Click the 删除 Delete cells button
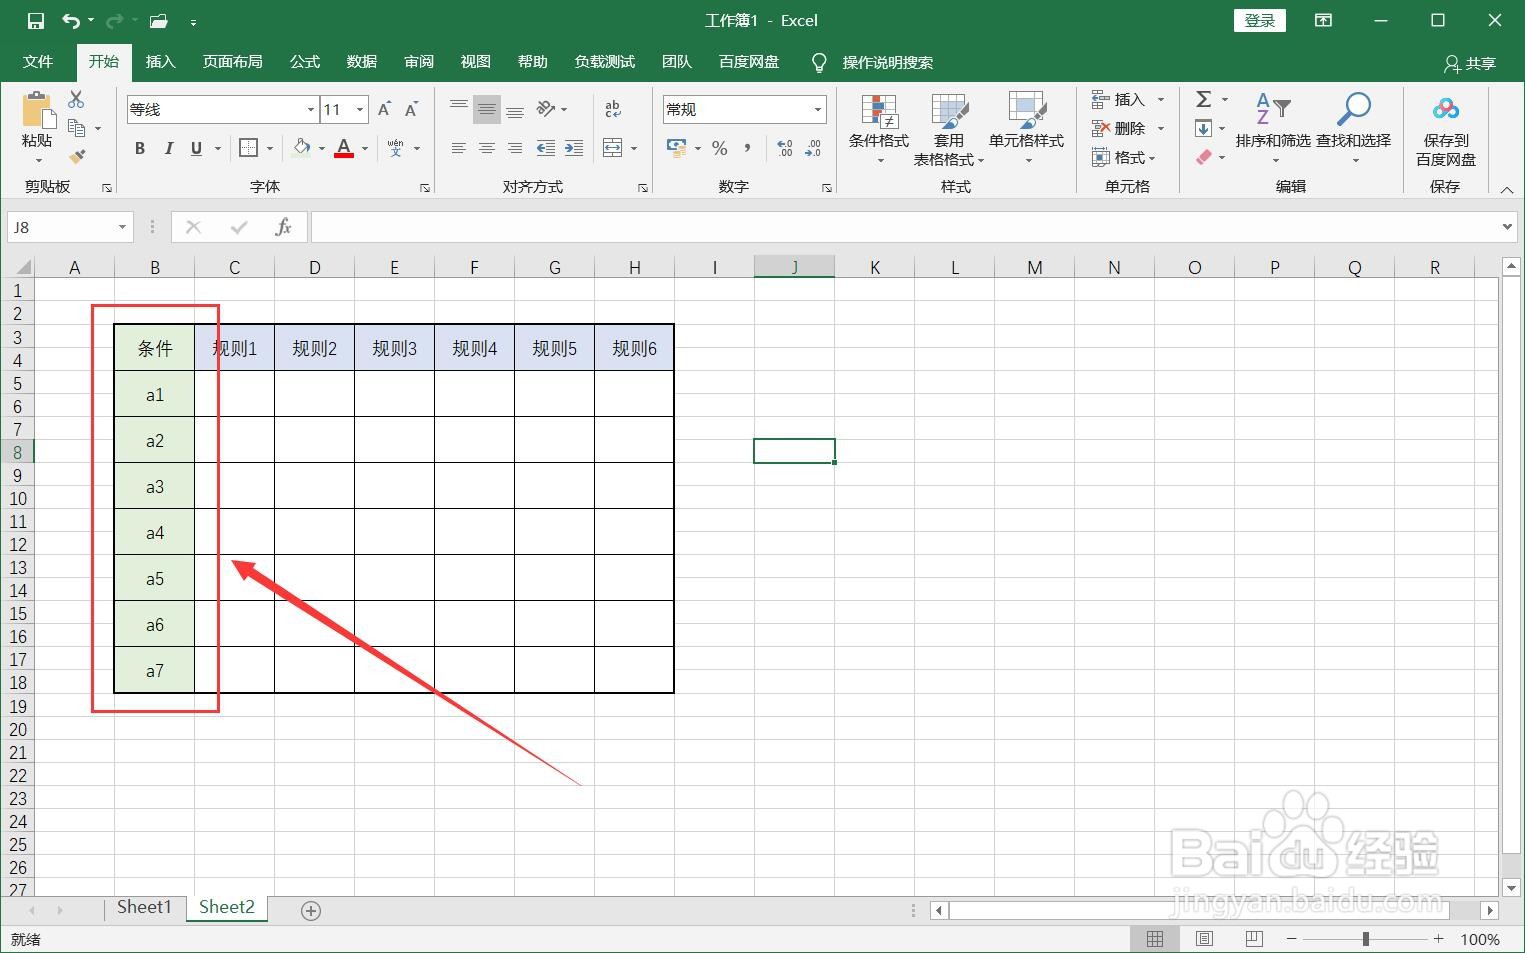The height and width of the screenshot is (953, 1525). [1120, 128]
